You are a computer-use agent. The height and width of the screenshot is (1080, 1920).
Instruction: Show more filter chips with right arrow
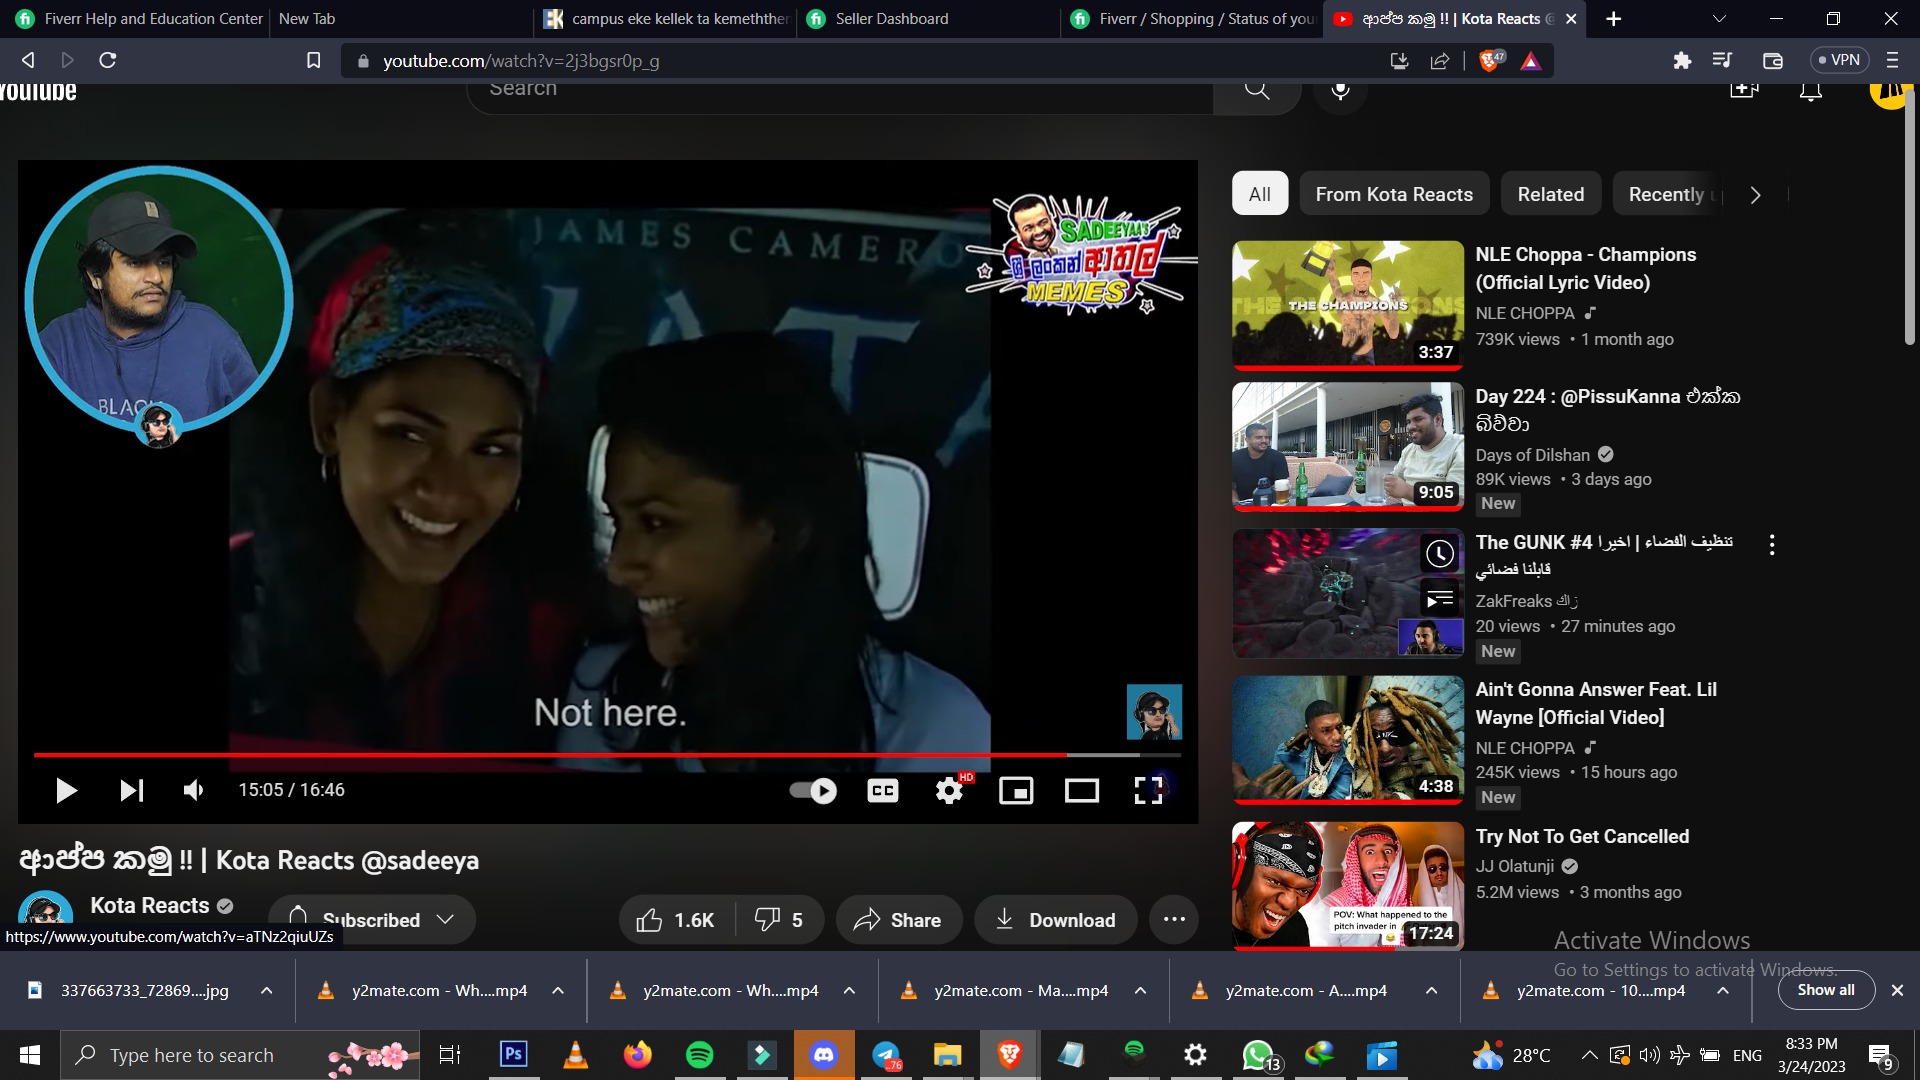(1755, 195)
